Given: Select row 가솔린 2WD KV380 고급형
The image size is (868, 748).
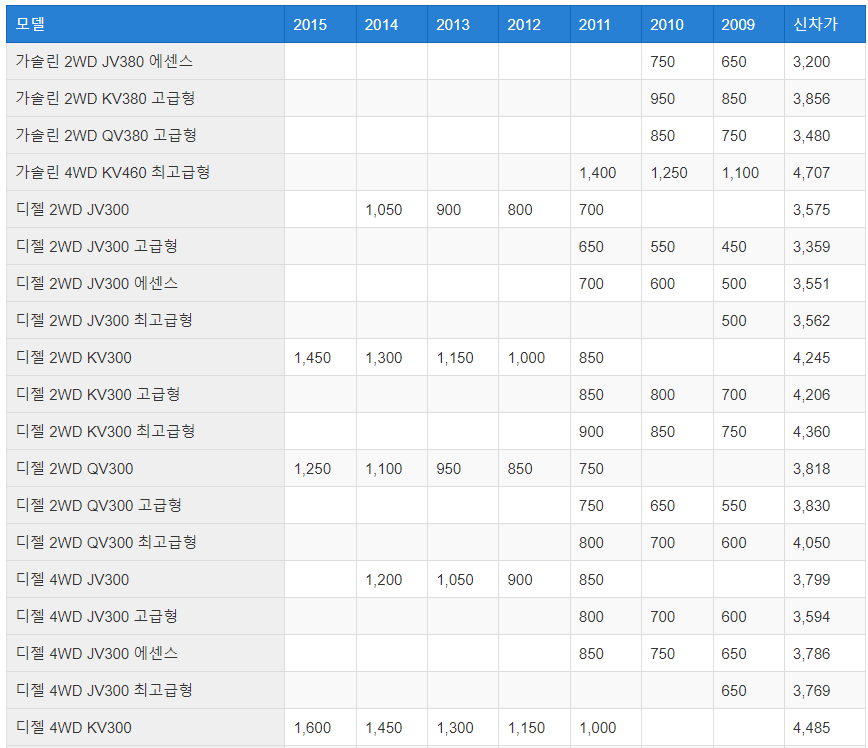Looking at the screenshot, I should click(436, 99).
